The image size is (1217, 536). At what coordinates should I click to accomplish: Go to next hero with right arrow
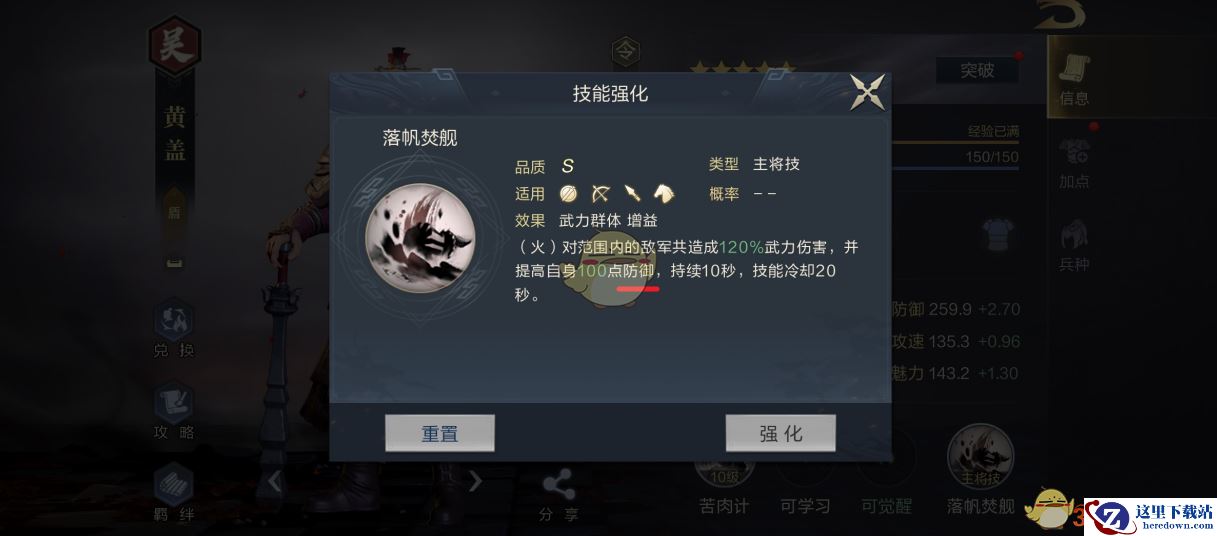coord(475,482)
